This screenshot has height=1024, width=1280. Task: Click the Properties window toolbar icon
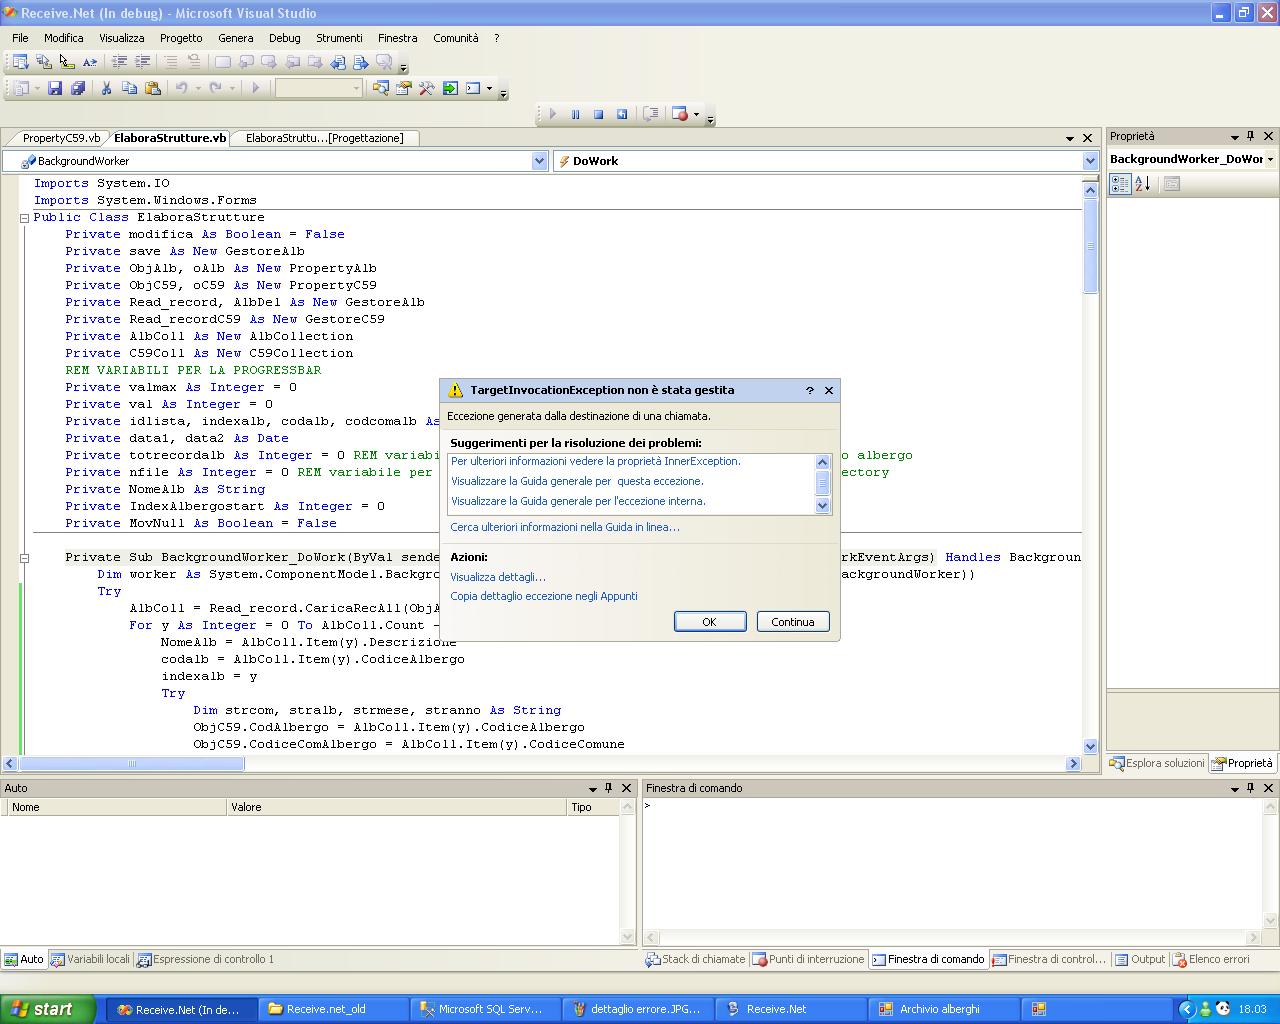(x=404, y=88)
